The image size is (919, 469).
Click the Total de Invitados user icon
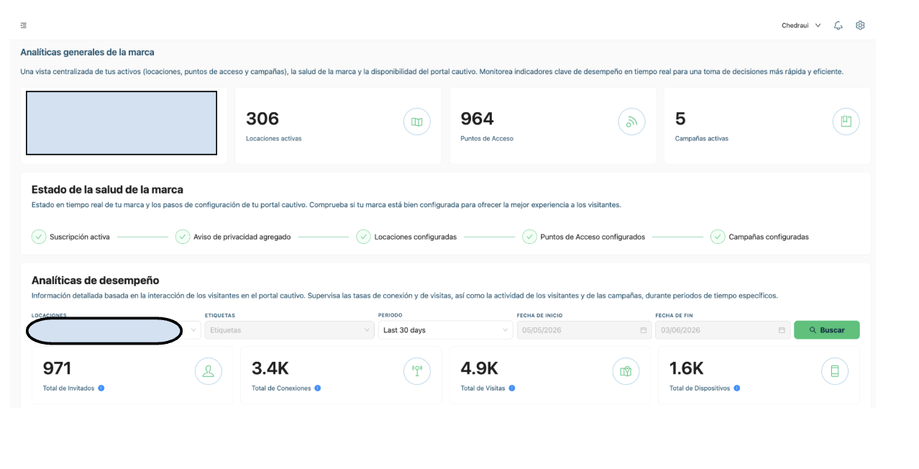coord(208,371)
